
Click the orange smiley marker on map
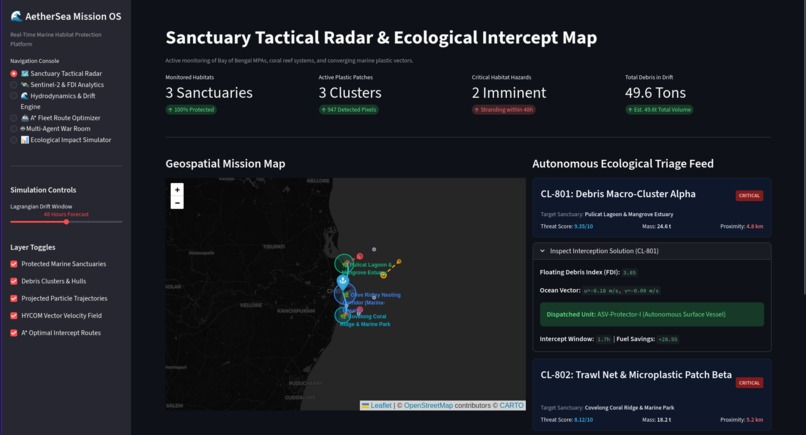(383, 276)
